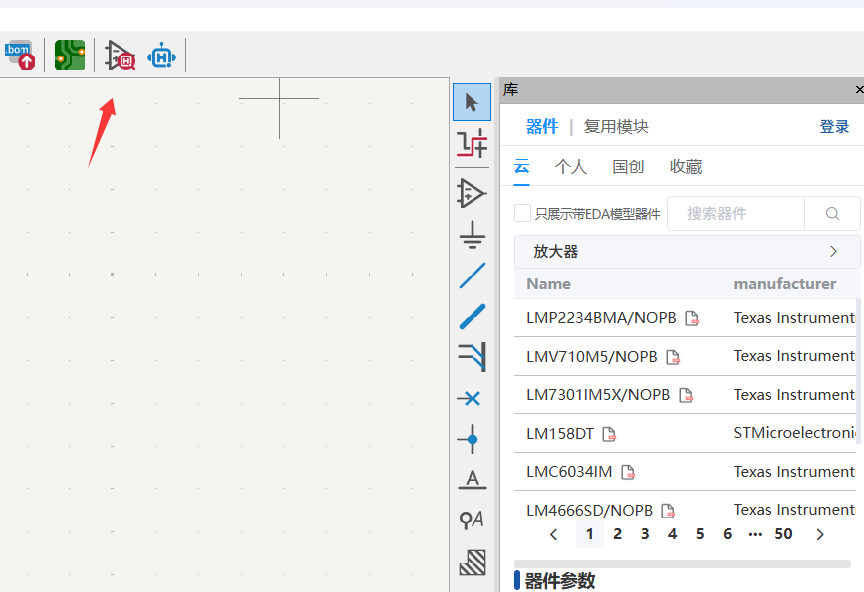Open datasheet icon for LMP2234BMA/NOPB
The height and width of the screenshot is (592, 864).
[x=692, y=318]
